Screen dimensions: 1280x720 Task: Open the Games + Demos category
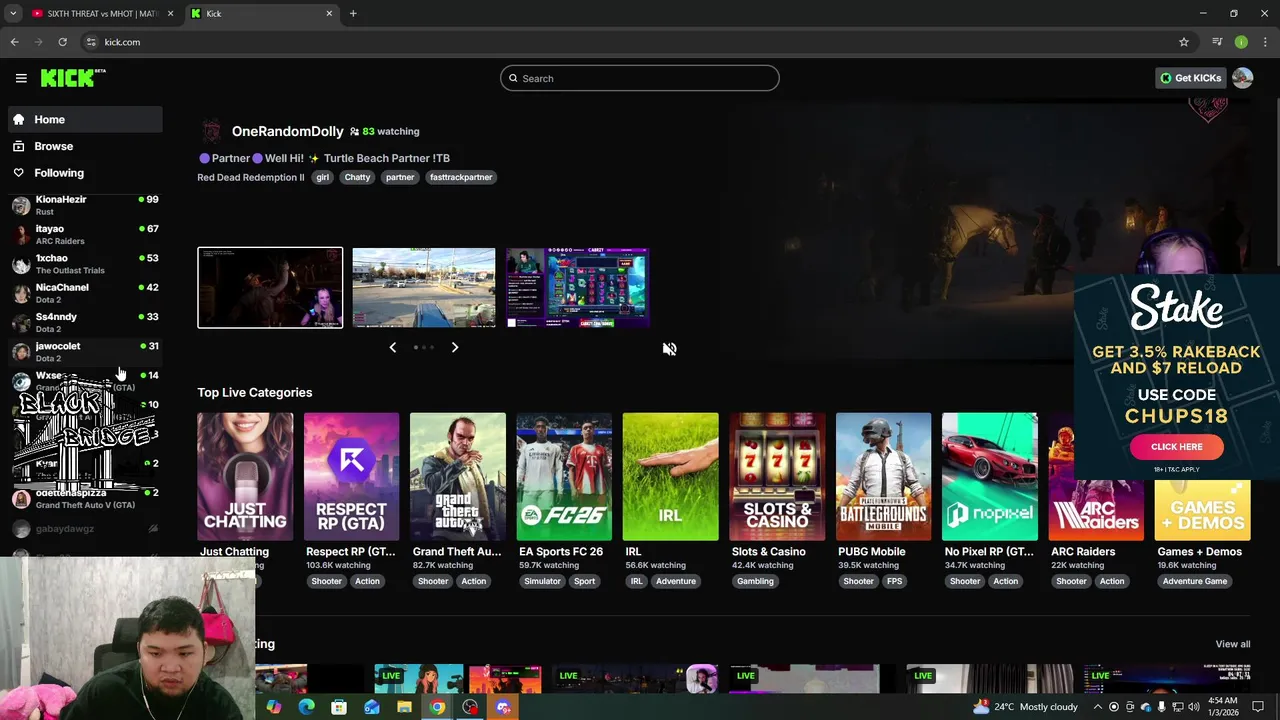[x=1202, y=477]
